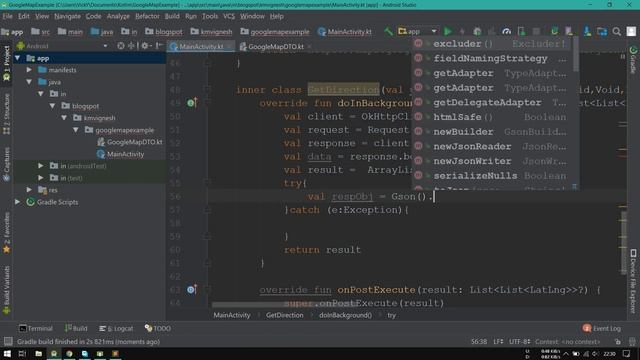This screenshot has height=360, width=640.
Task: Open the Refactor menu
Action: (x=147, y=16)
